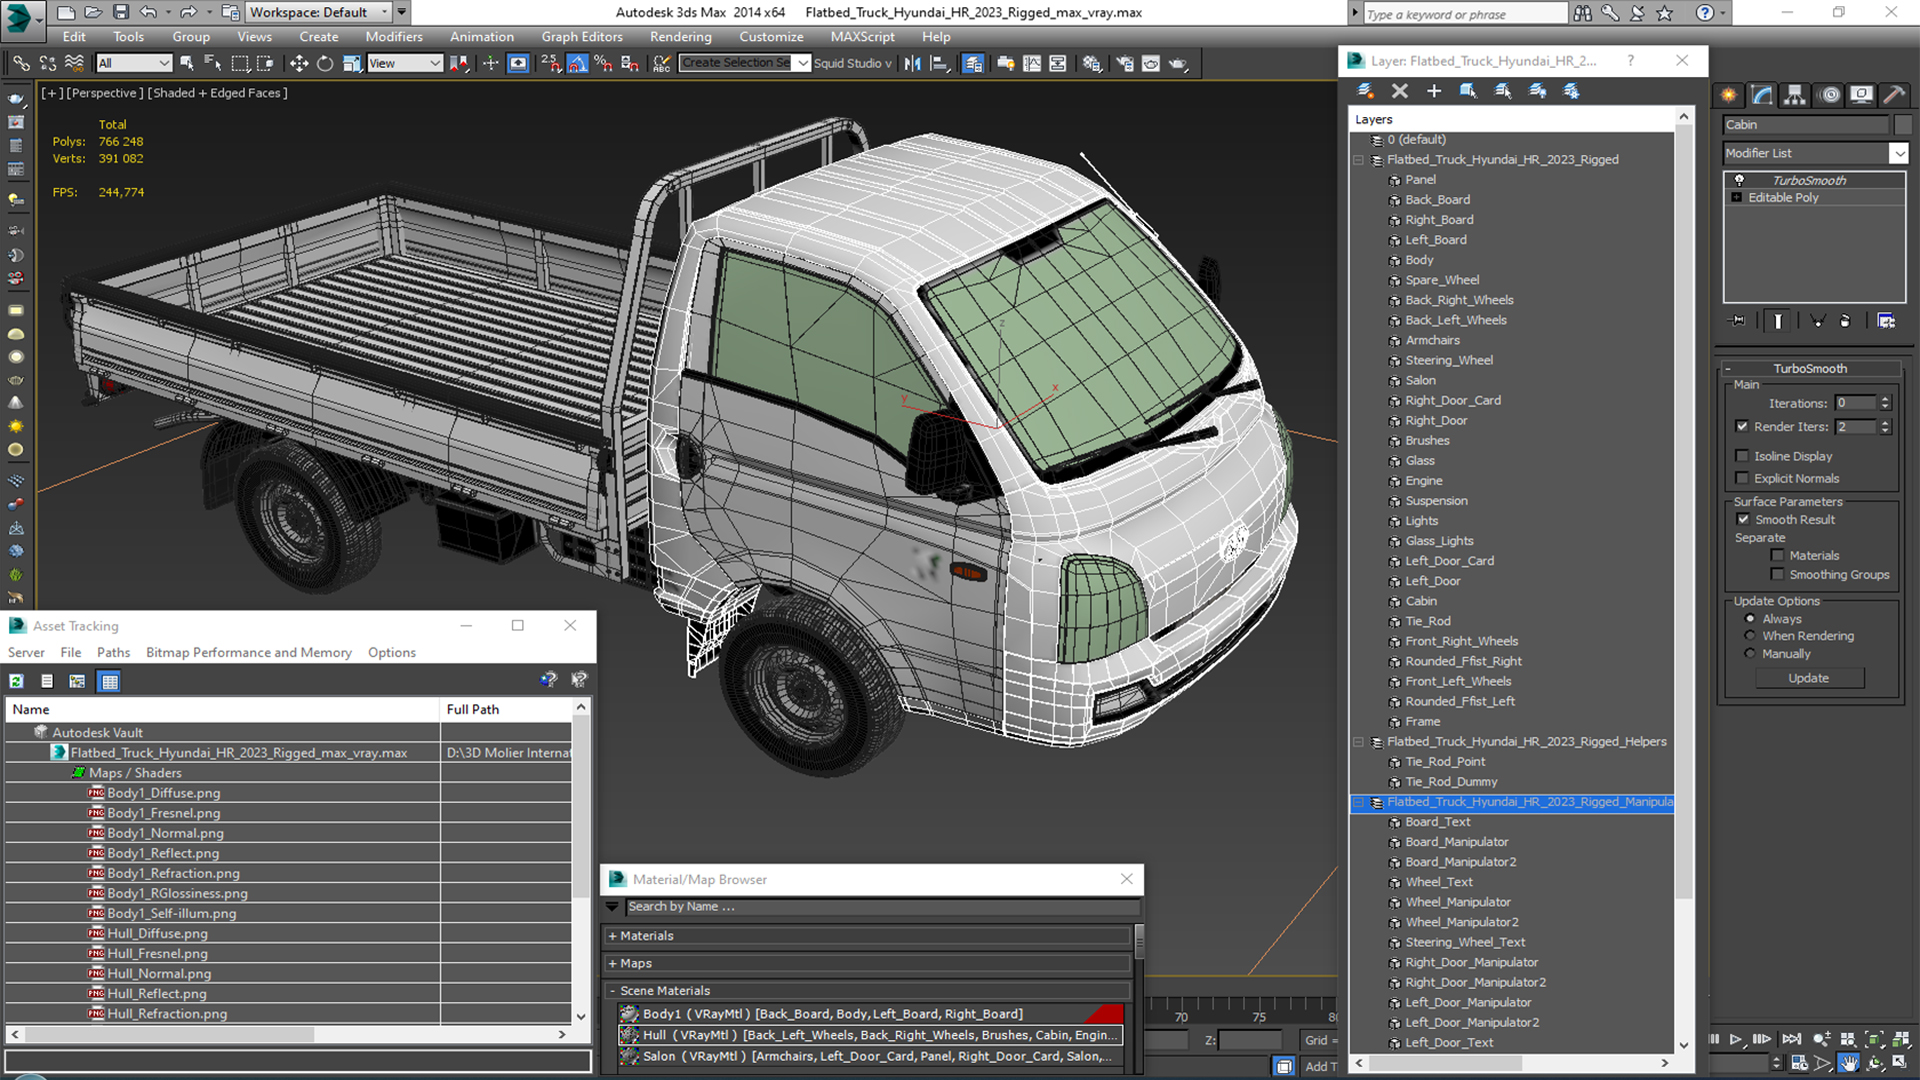Click Select by Name toolbar icon
1920x1080 pixels.
(213, 63)
